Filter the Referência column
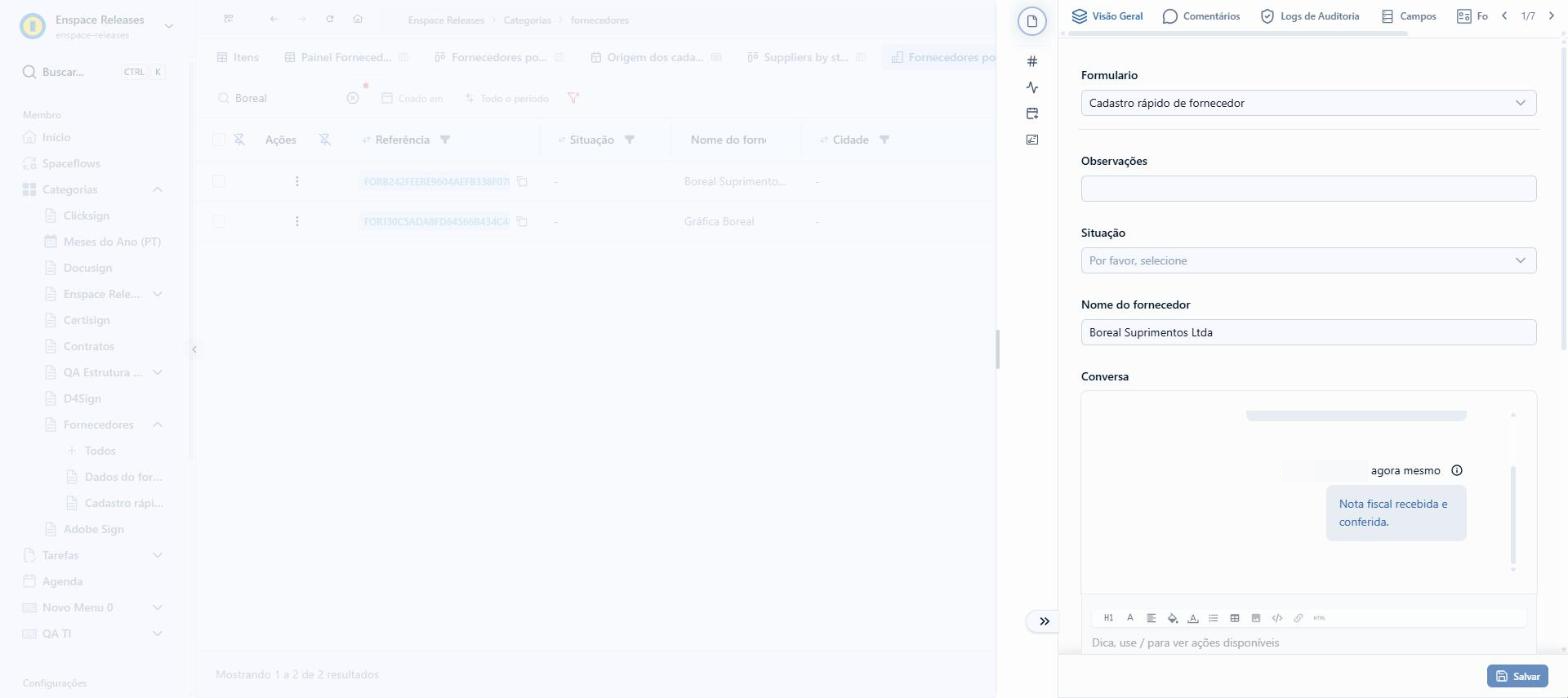The image size is (1568, 698). point(445,140)
